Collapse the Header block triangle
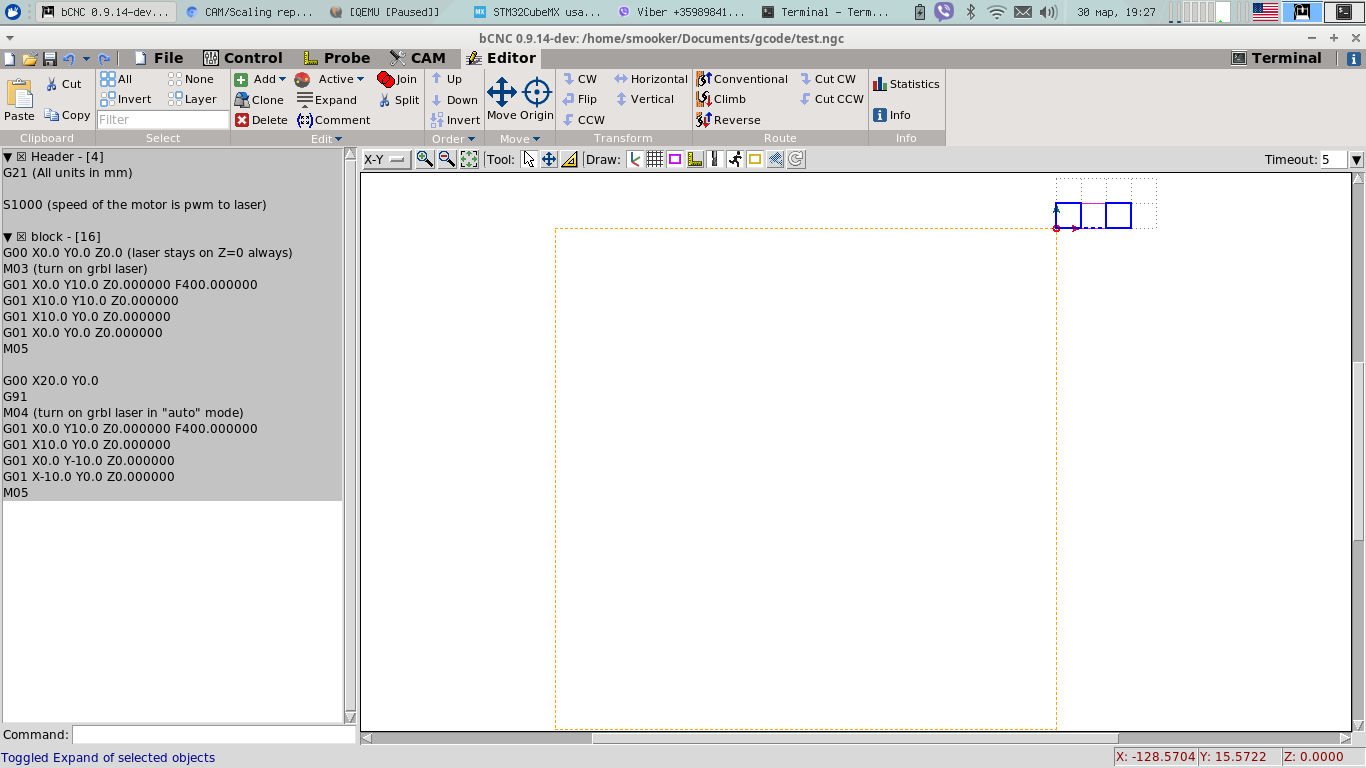Screen dimensions: 1366x768 point(8,157)
